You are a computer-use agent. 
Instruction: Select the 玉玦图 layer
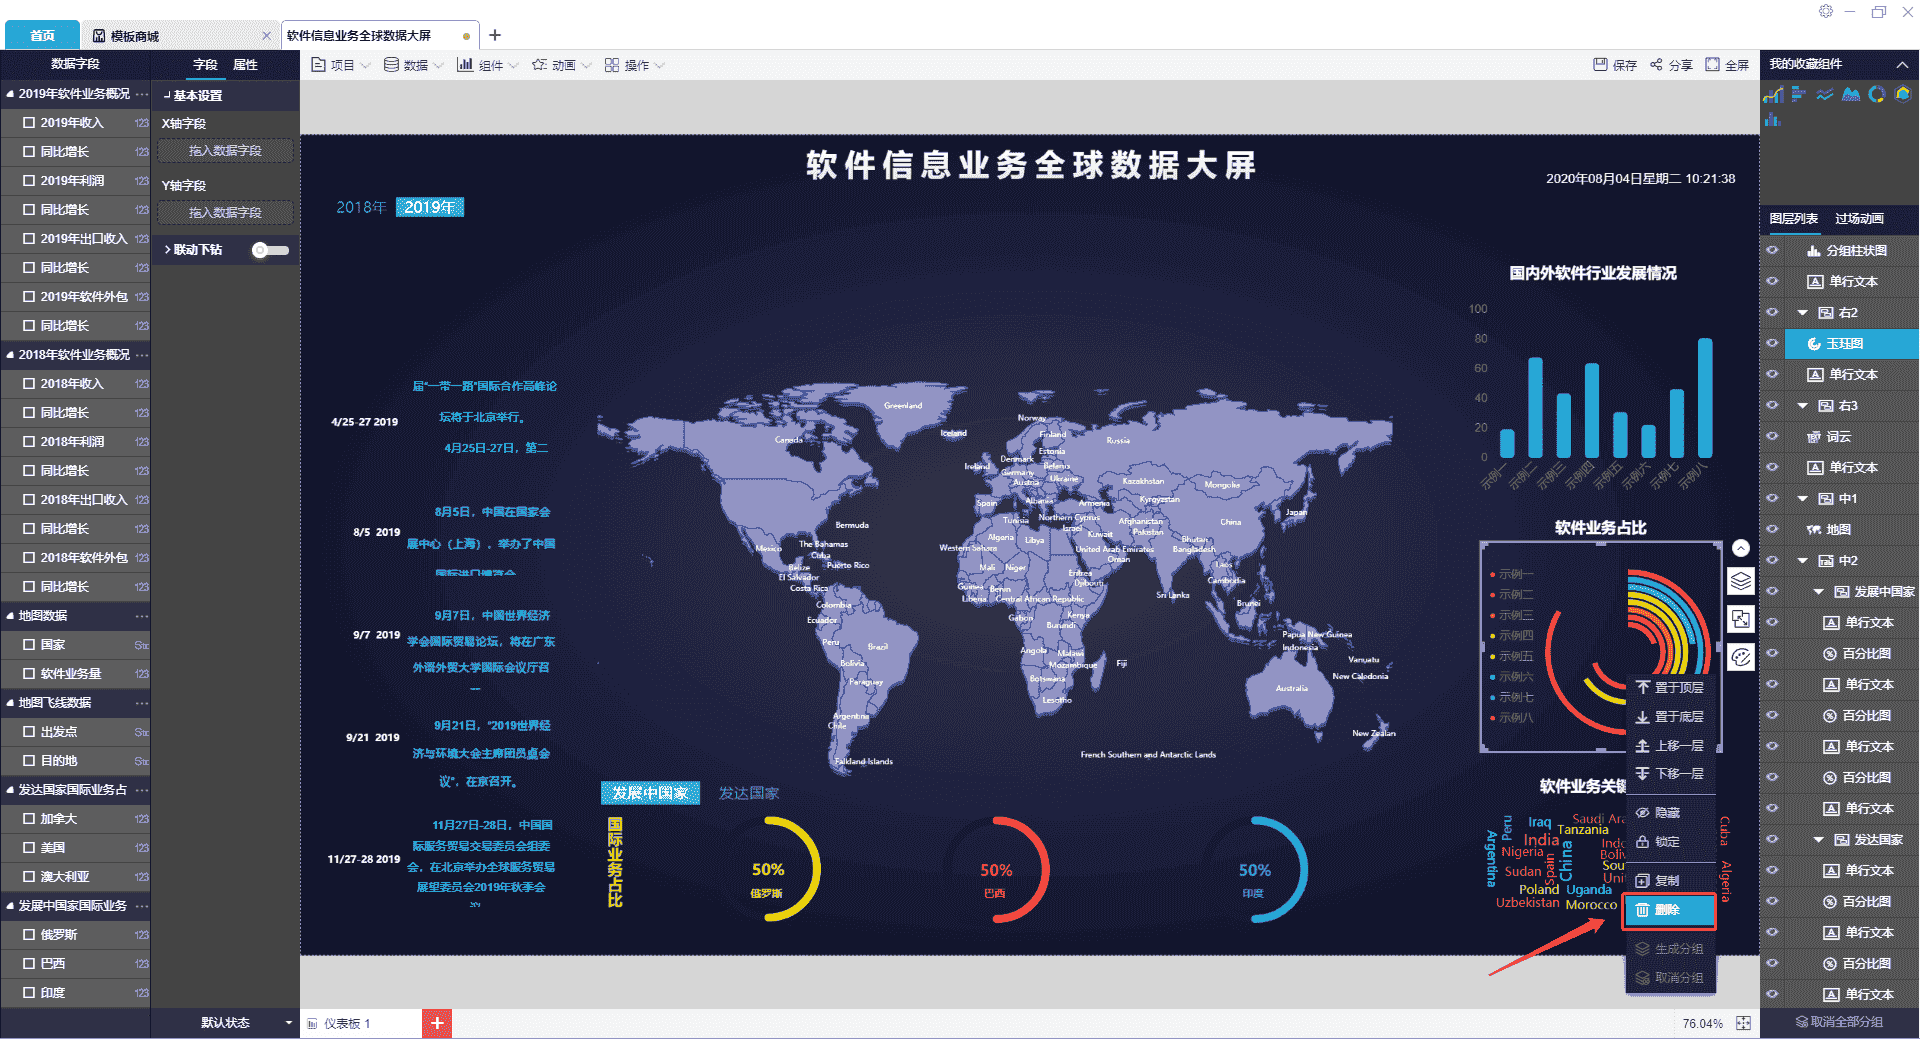click(1851, 344)
